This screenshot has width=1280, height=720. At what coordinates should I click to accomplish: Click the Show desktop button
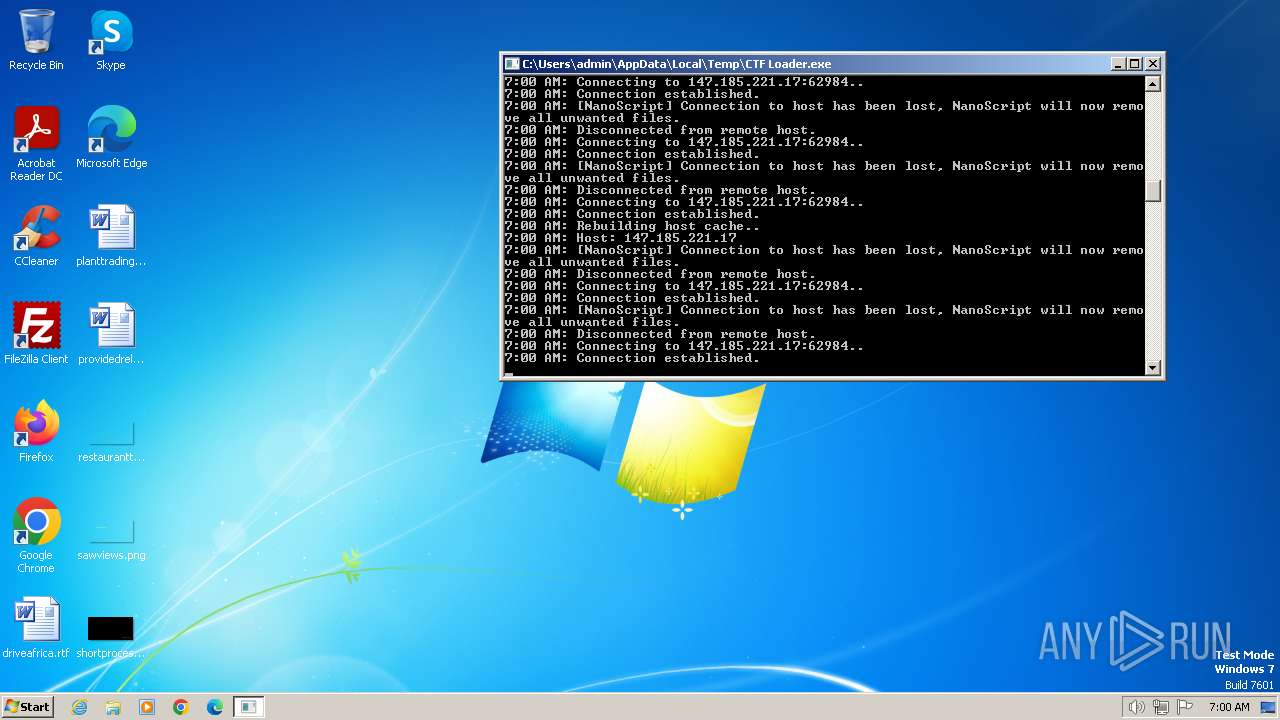click(1268, 707)
